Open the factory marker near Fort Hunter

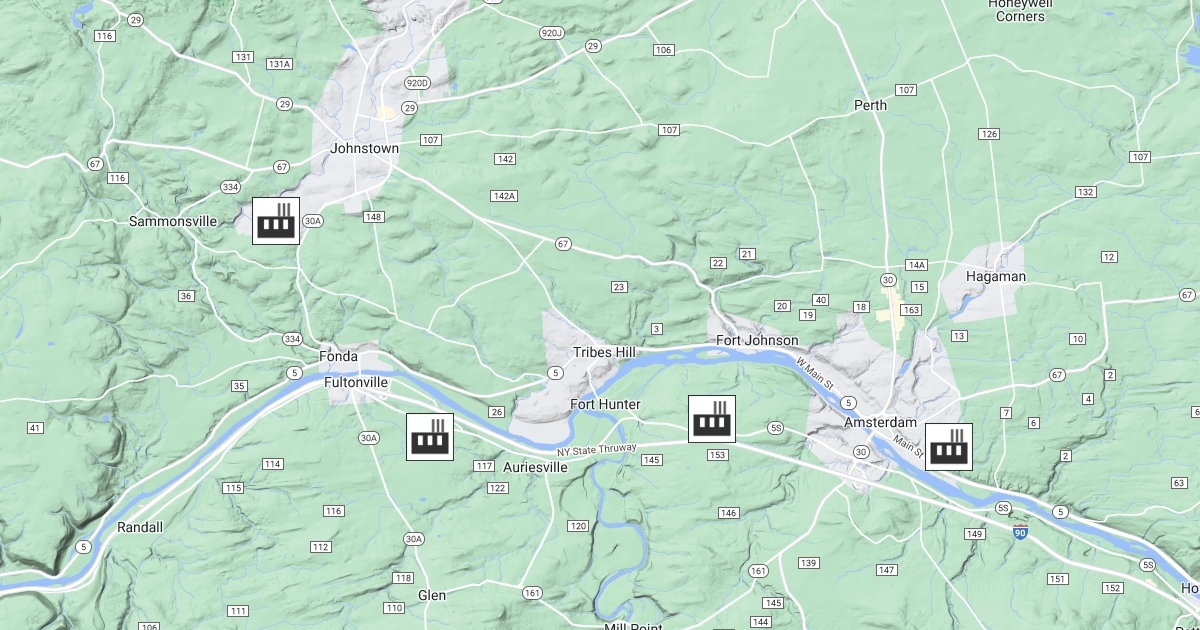pos(713,419)
